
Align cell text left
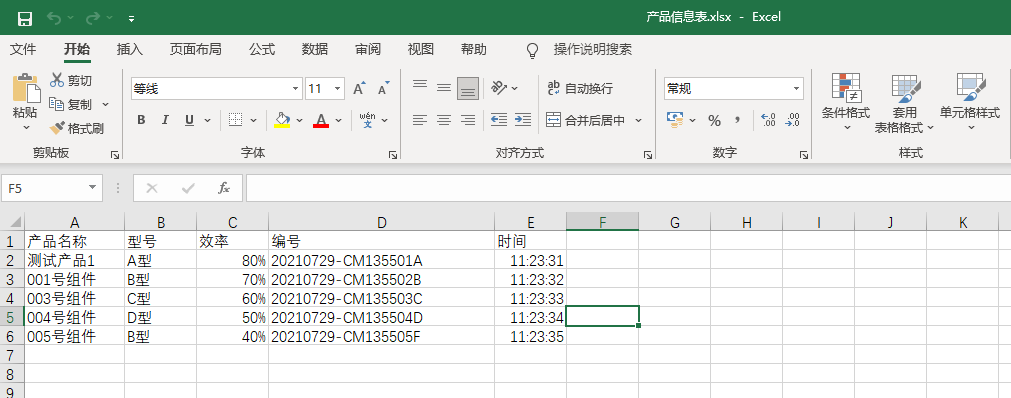[420, 120]
